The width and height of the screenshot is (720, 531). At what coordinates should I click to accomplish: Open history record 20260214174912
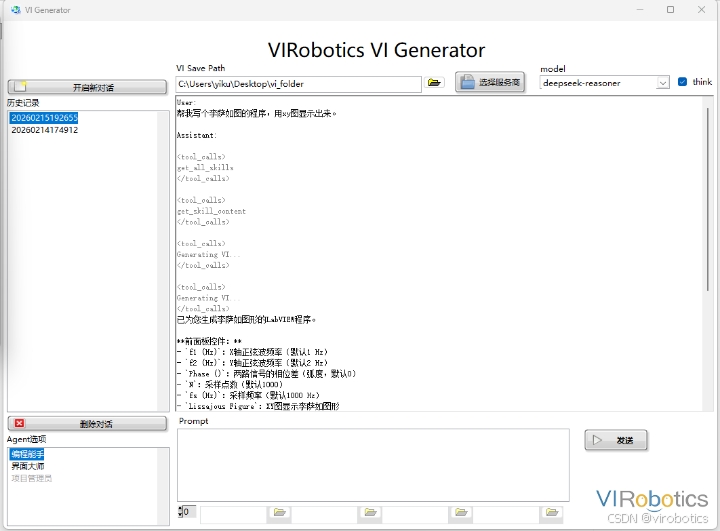(x=45, y=130)
